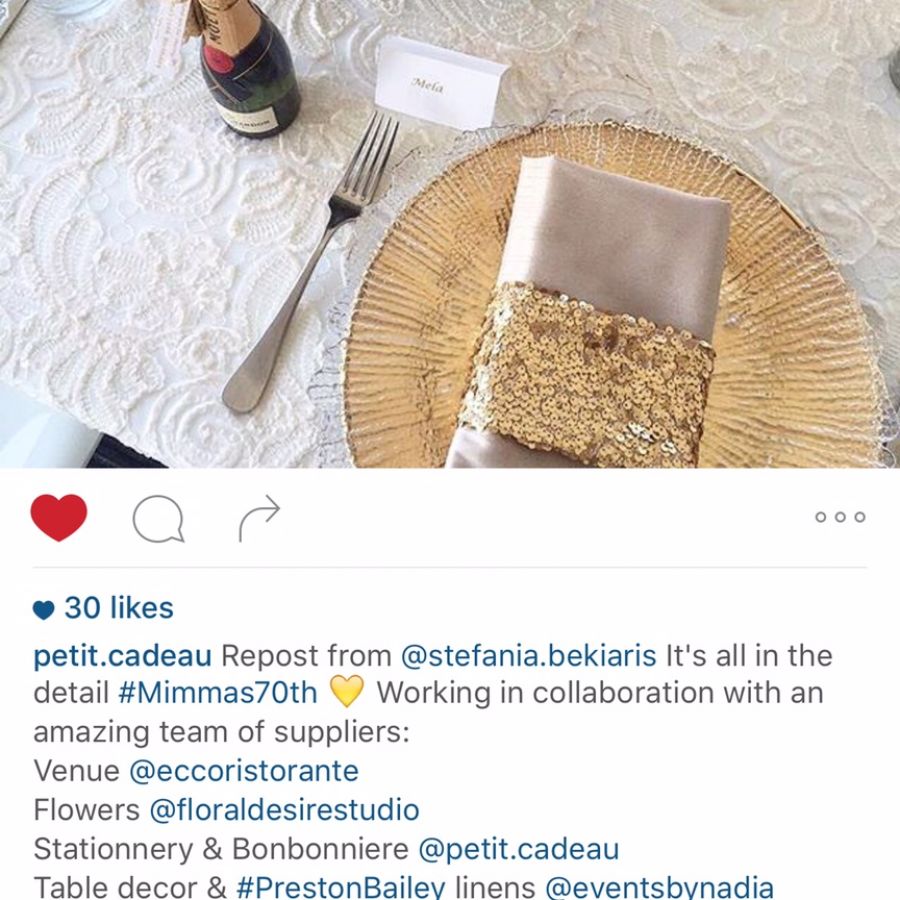Screen dimensions: 900x900
Task: Open the three-dot more options menu
Action: (x=840, y=517)
